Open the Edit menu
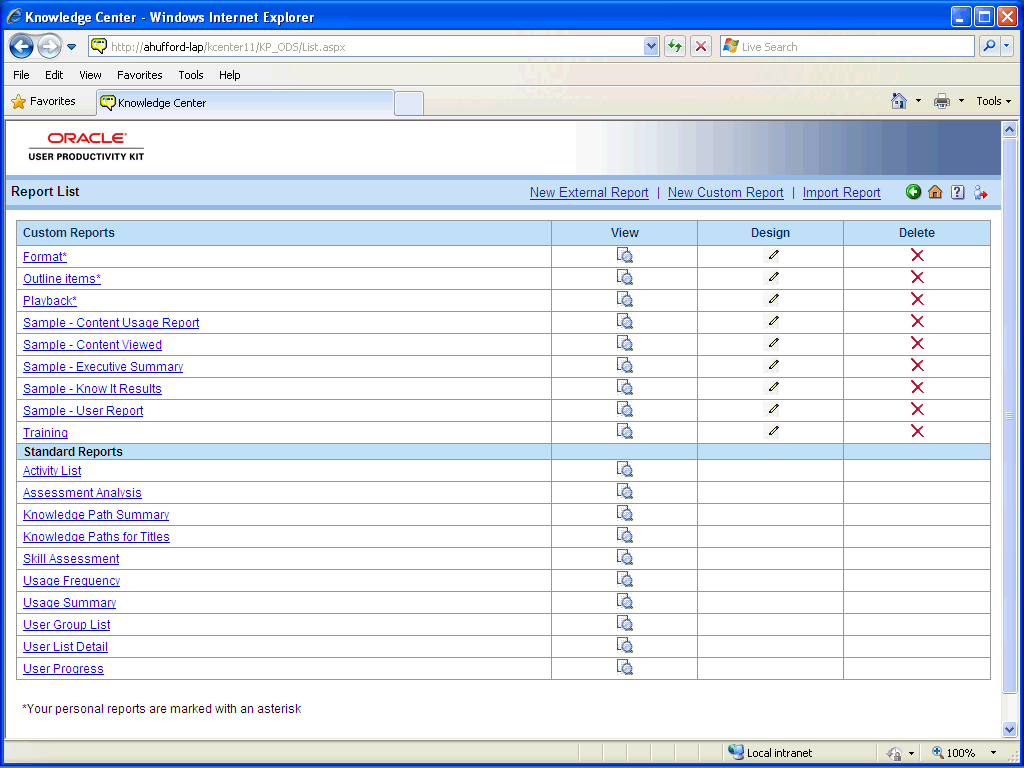1024x768 pixels. point(54,75)
